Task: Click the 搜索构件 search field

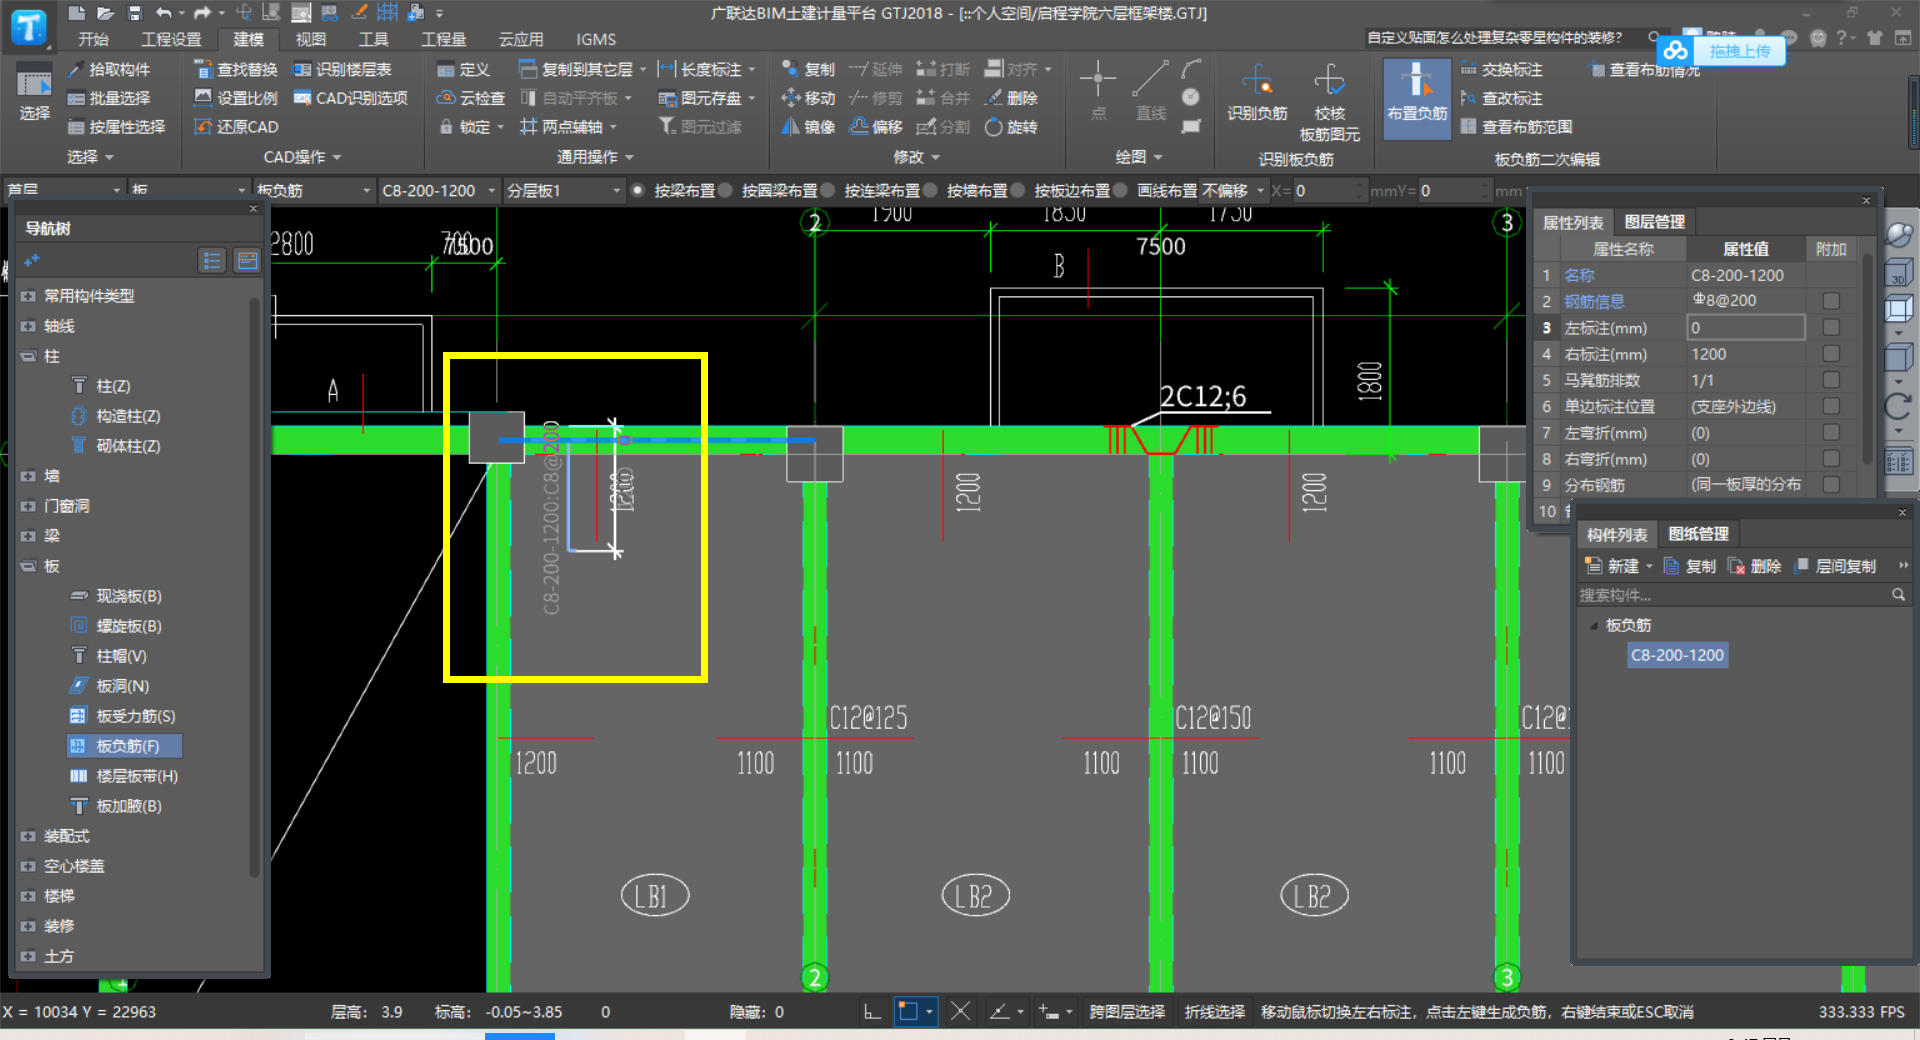Action: tap(1733, 595)
